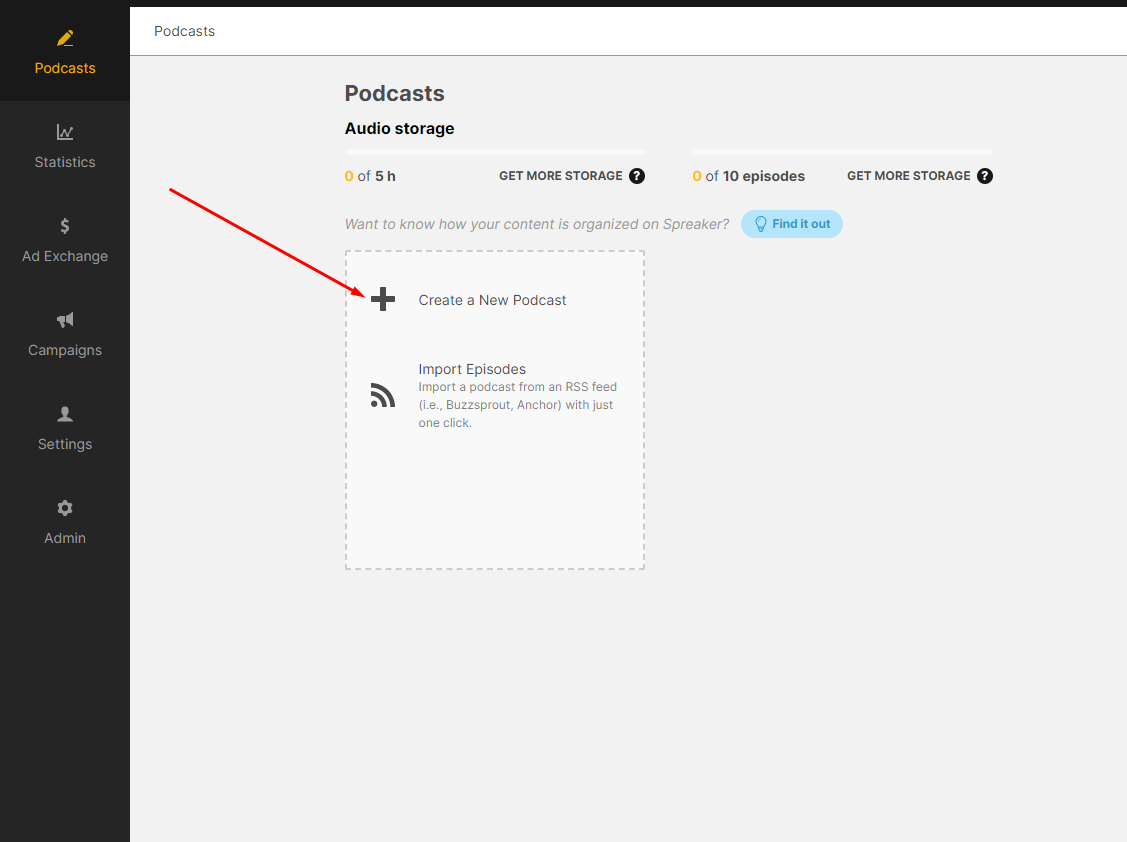This screenshot has width=1127, height=842.
Task: Click GET MORE STORAGE for episodes limit
Action: 908,176
